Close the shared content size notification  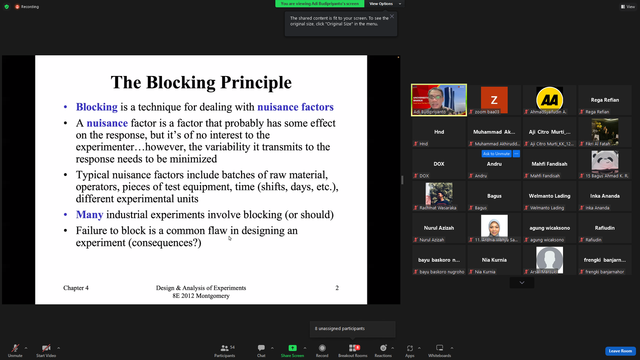point(392,16)
